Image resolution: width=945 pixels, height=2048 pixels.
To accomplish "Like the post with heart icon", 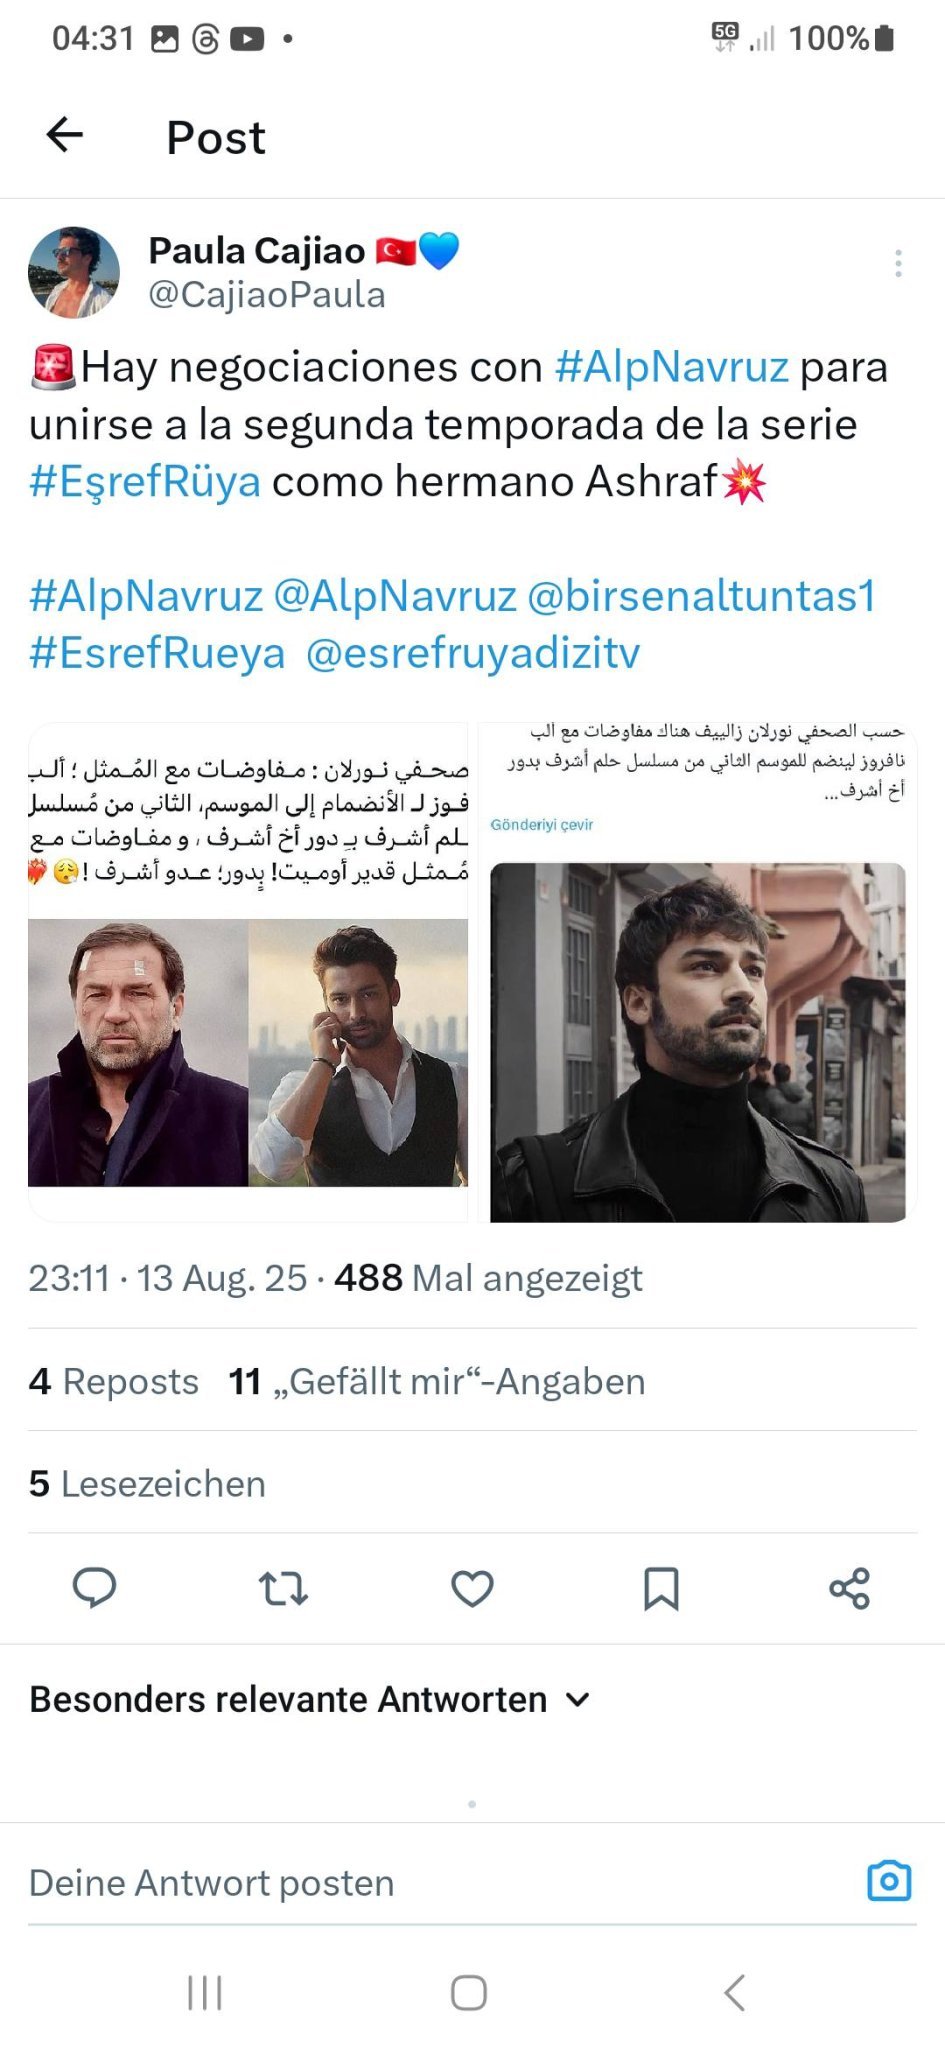I will 472,1587.
